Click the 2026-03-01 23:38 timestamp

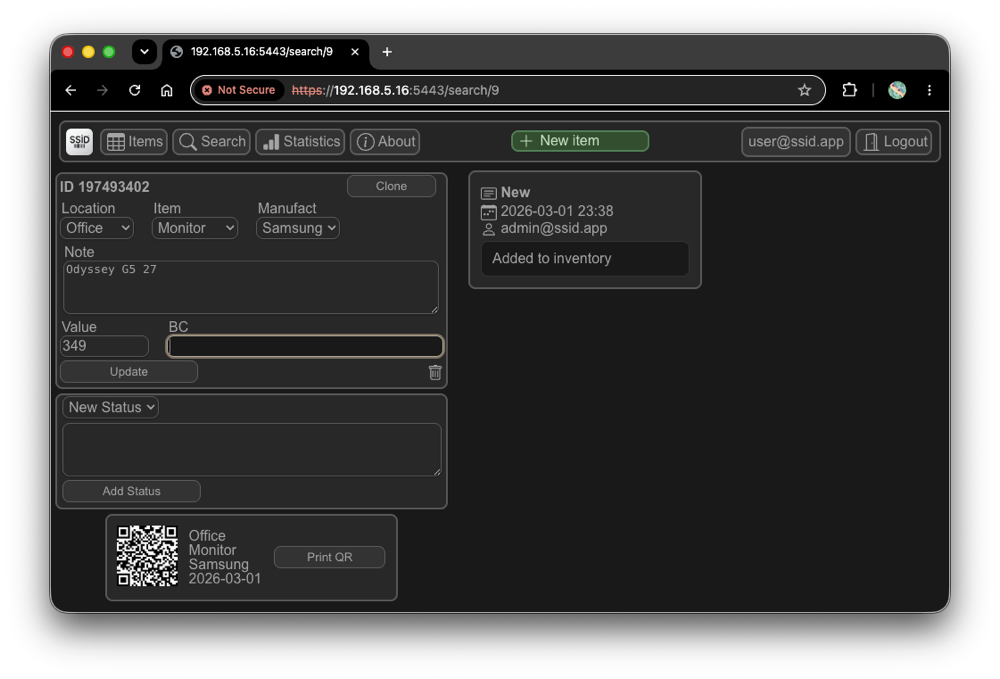557,211
